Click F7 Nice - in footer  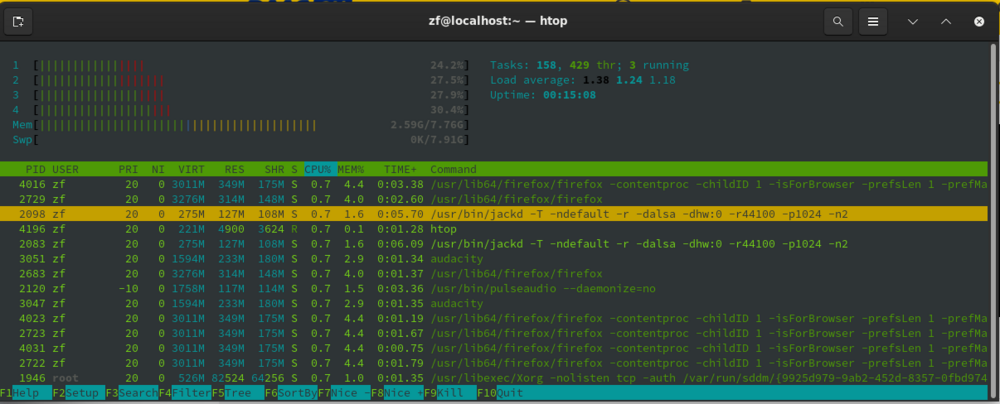(344, 393)
